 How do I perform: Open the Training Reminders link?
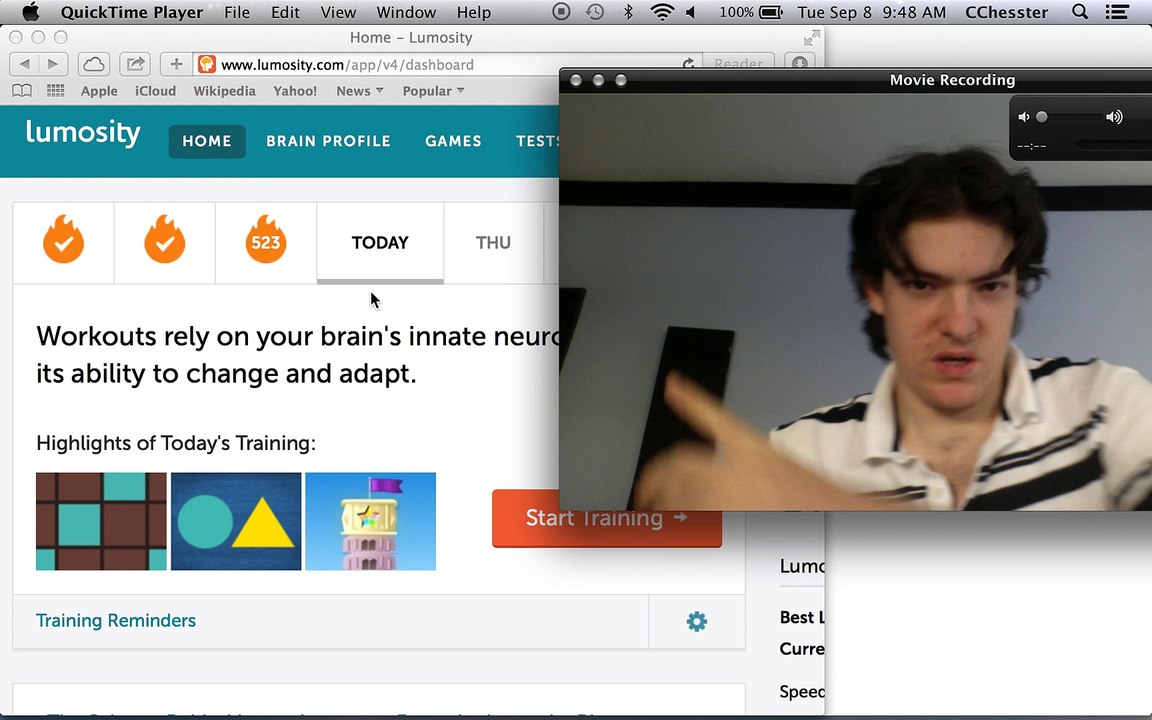click(116, 621)
